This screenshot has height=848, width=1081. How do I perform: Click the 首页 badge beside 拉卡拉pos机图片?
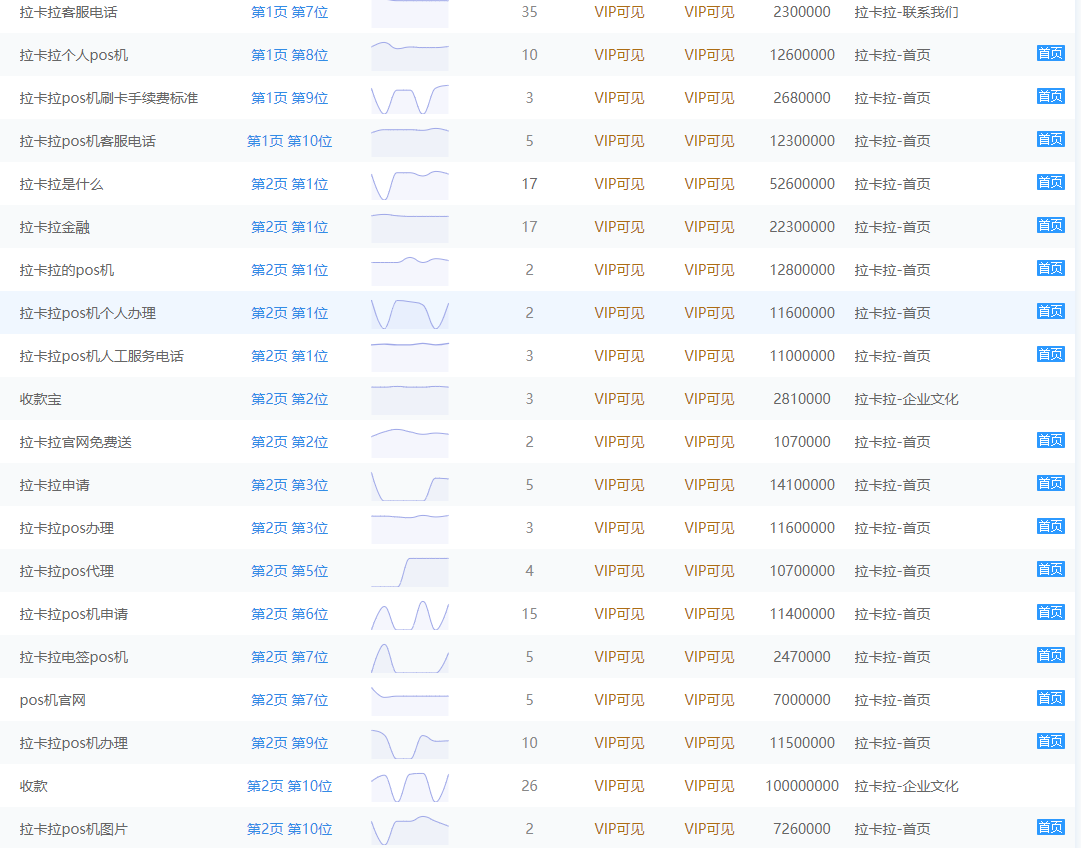(1051, 828)
